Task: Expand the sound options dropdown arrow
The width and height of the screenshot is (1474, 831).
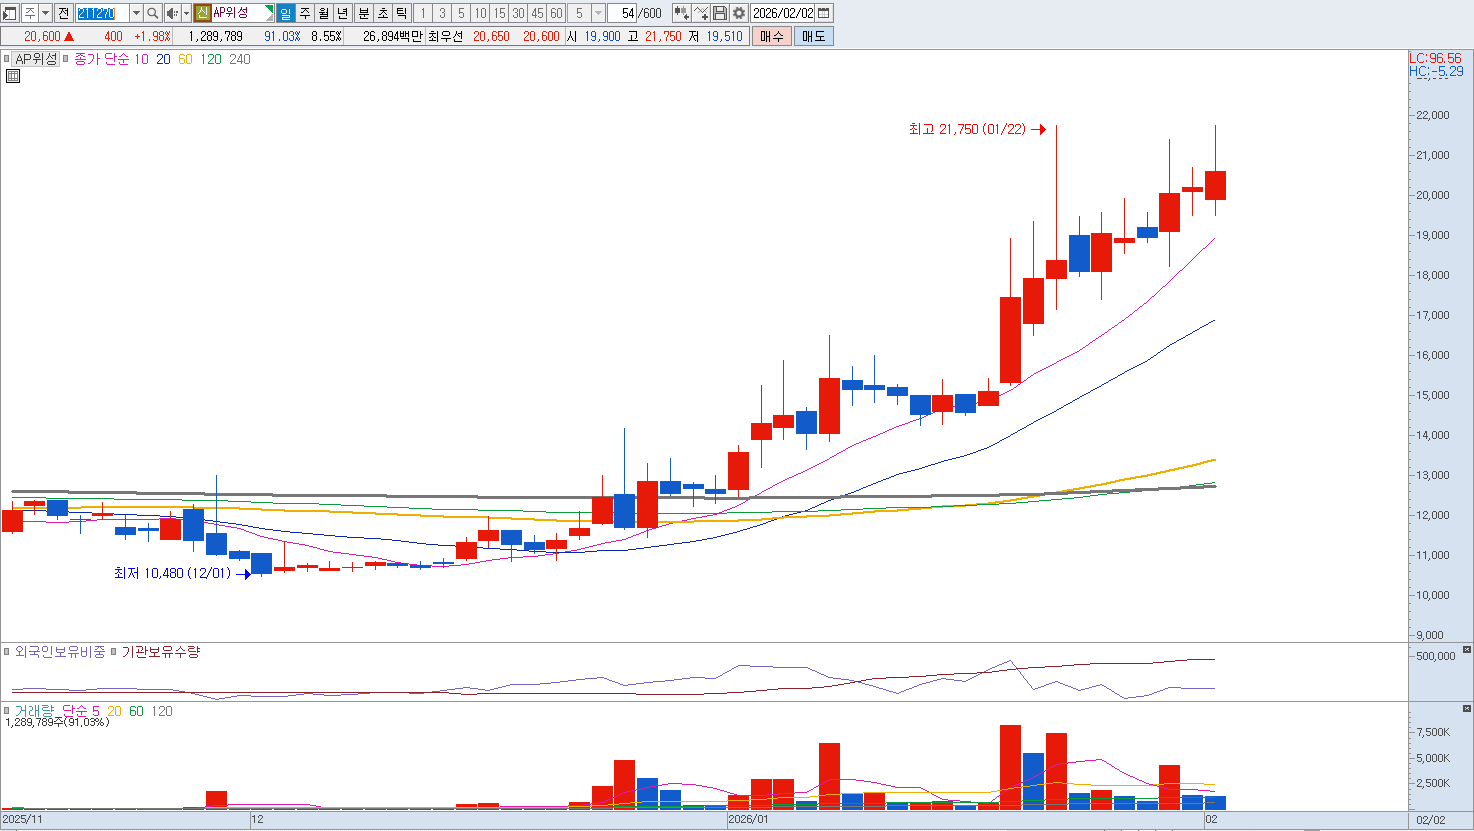Action: click(x=186, y=13)
